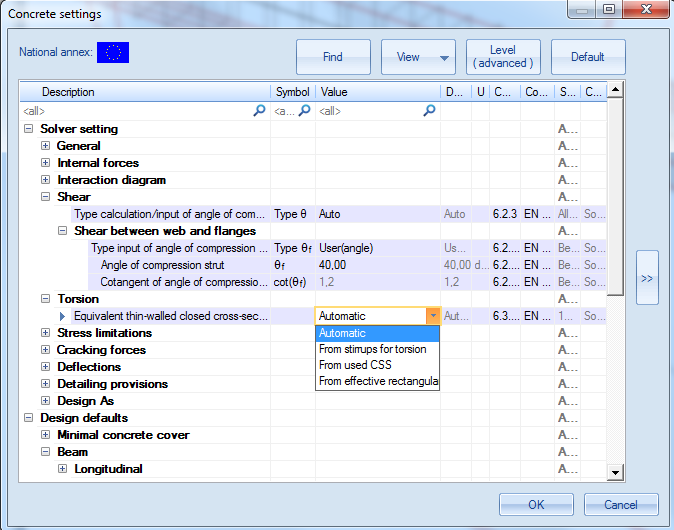Select the Equivalent thin-walled closed cross-section row
This screenshot has height=530, width=674.
click(x=338, y=316)
